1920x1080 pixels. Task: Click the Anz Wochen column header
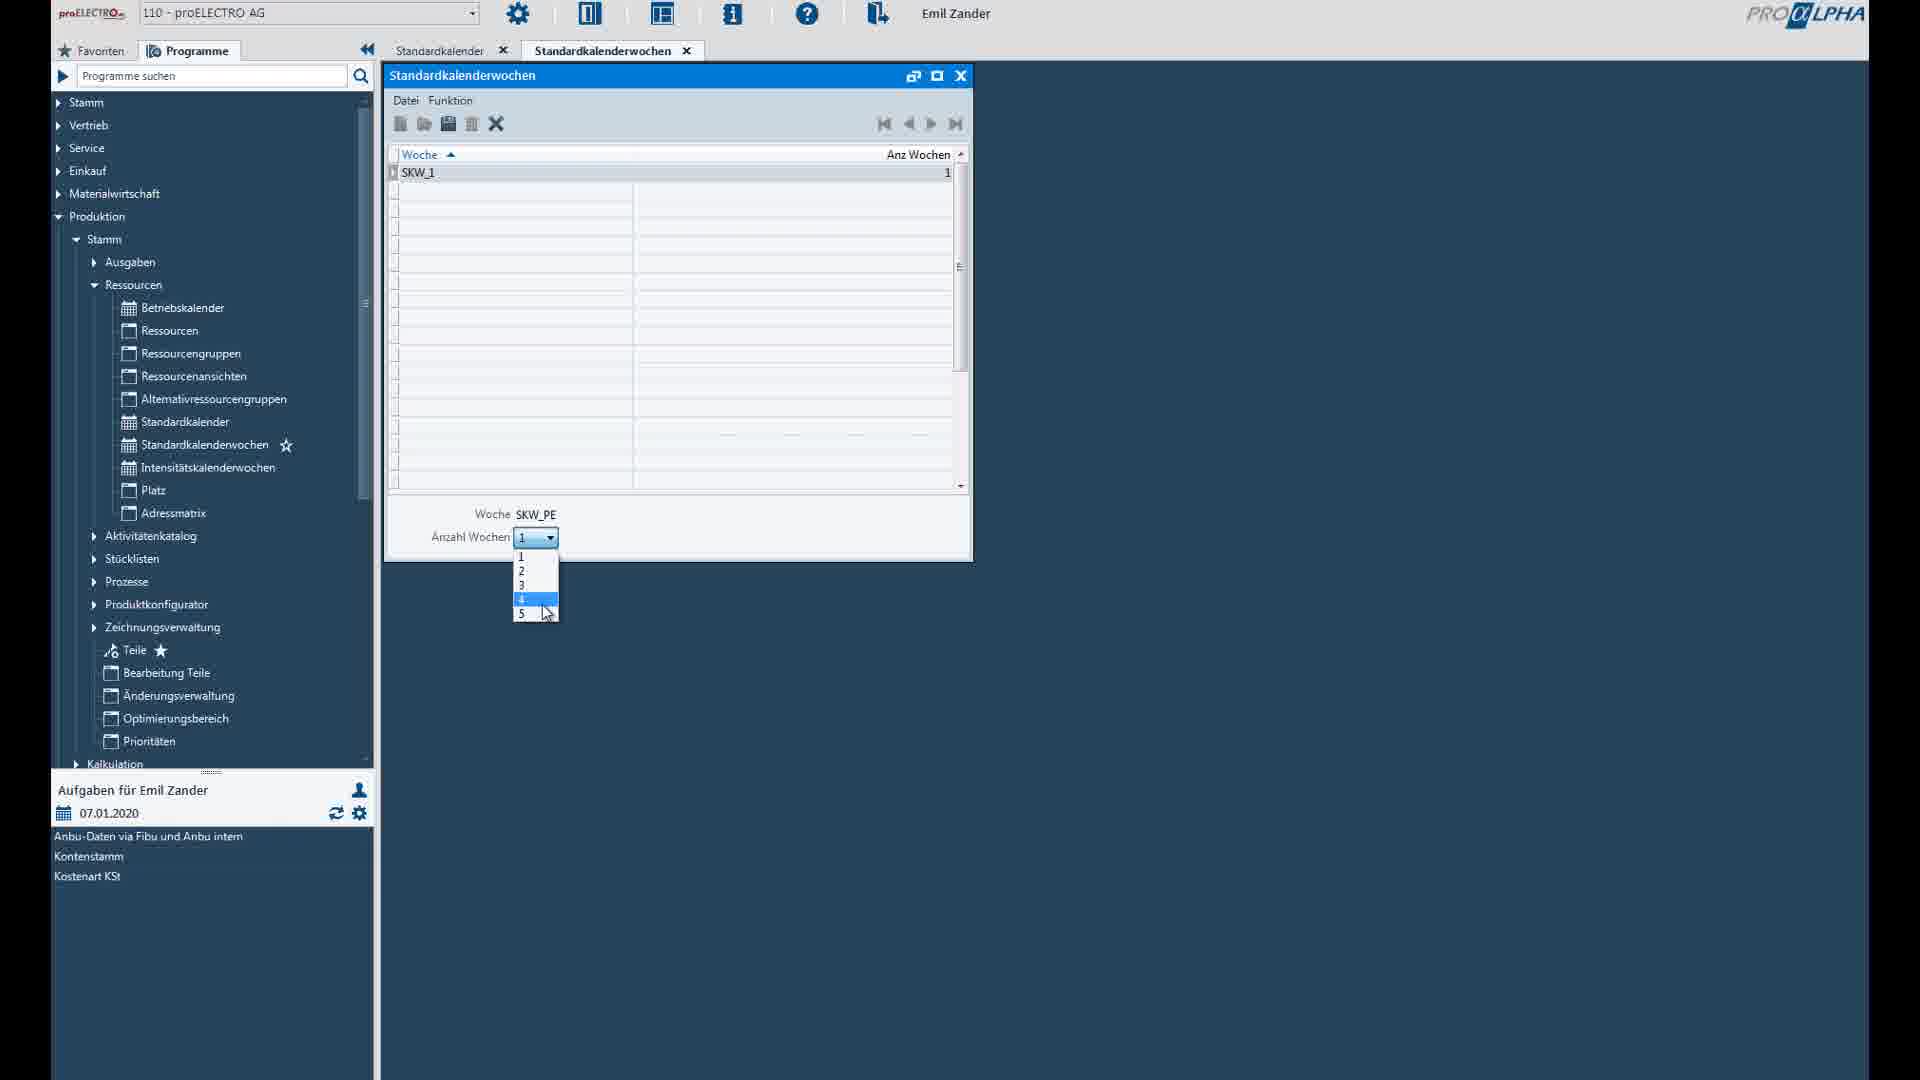918,155
